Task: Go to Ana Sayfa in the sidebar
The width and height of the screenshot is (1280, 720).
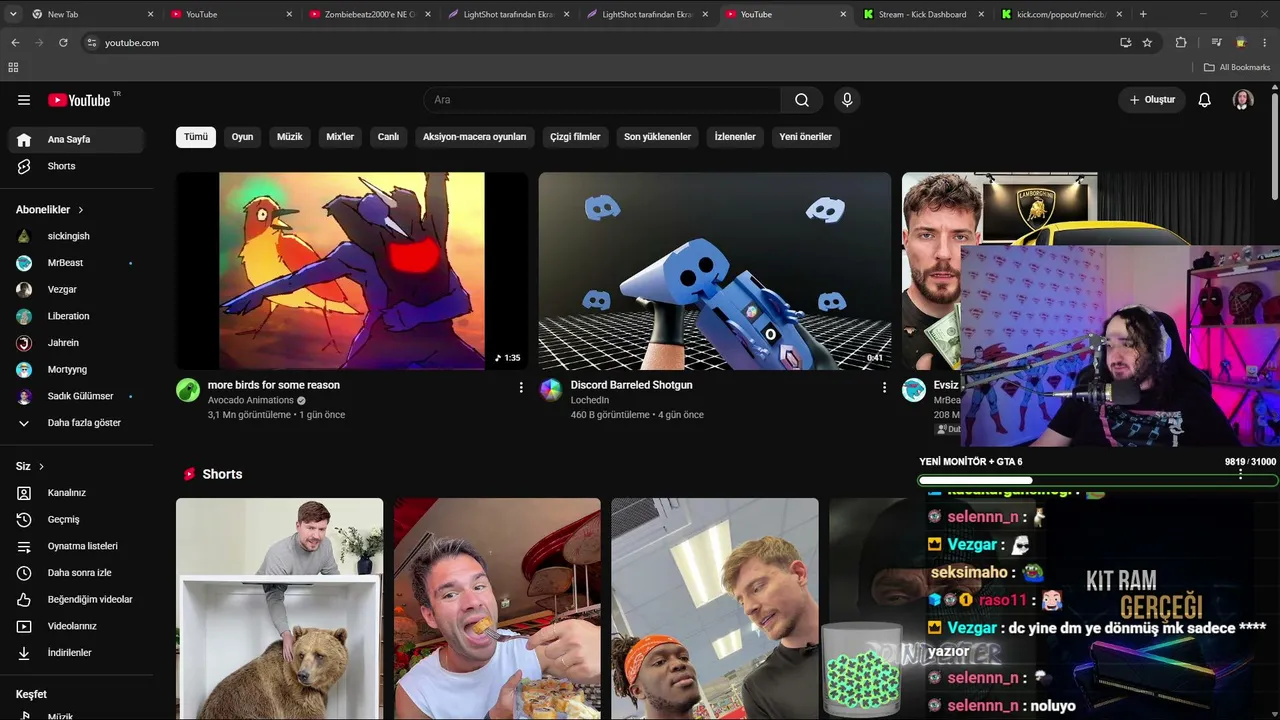Action: click(75, 140)
